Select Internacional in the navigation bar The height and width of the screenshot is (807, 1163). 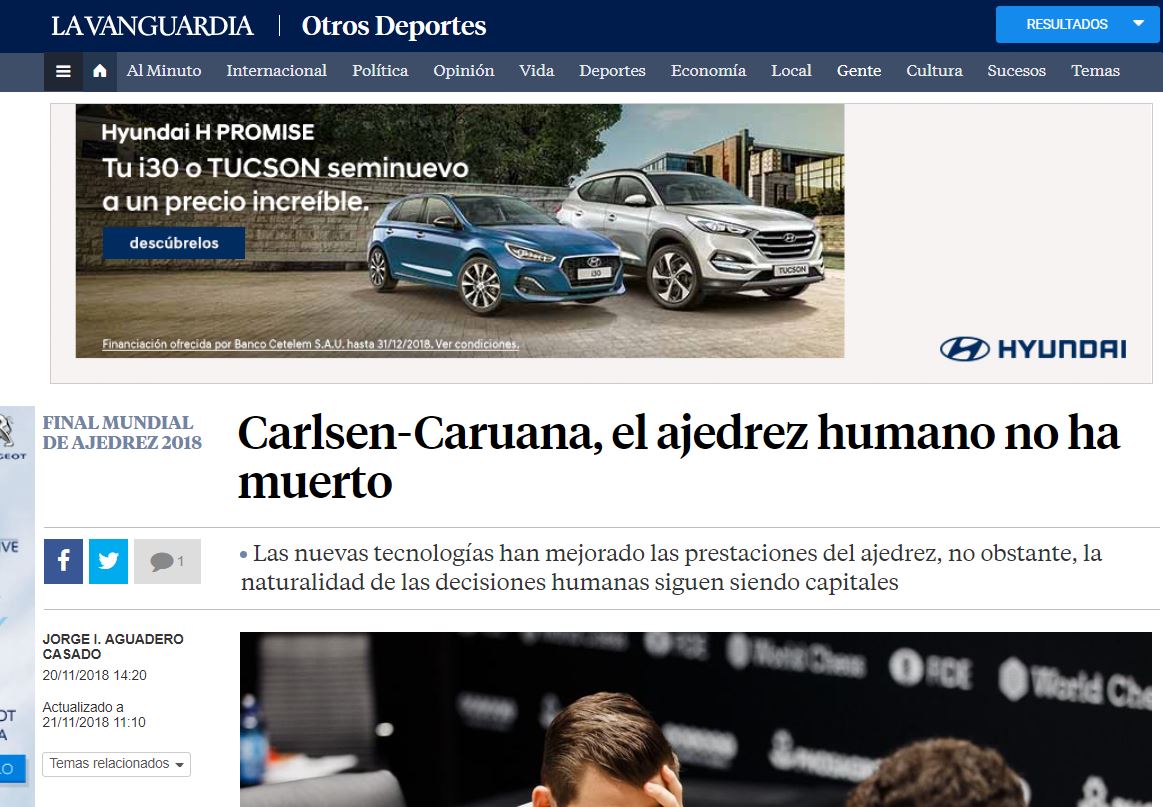click(x=277, y=70)
